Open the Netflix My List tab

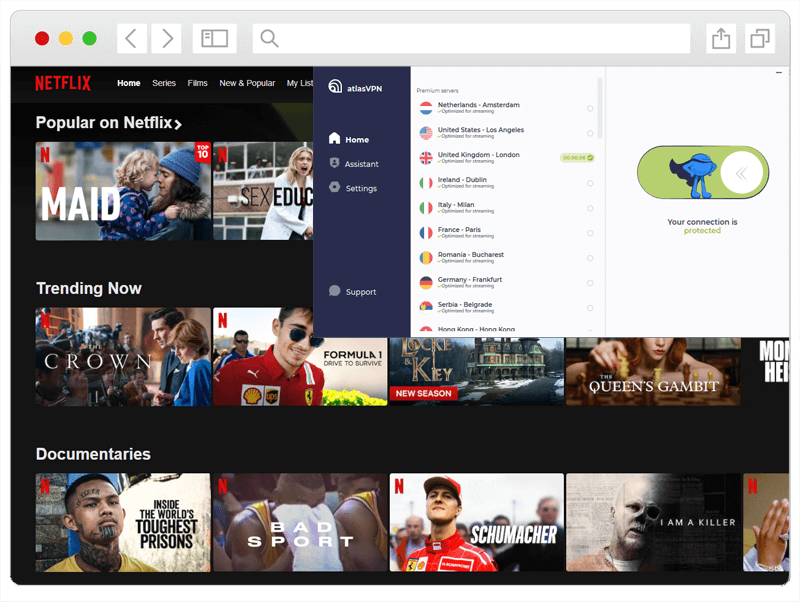[x=299, y=83]
